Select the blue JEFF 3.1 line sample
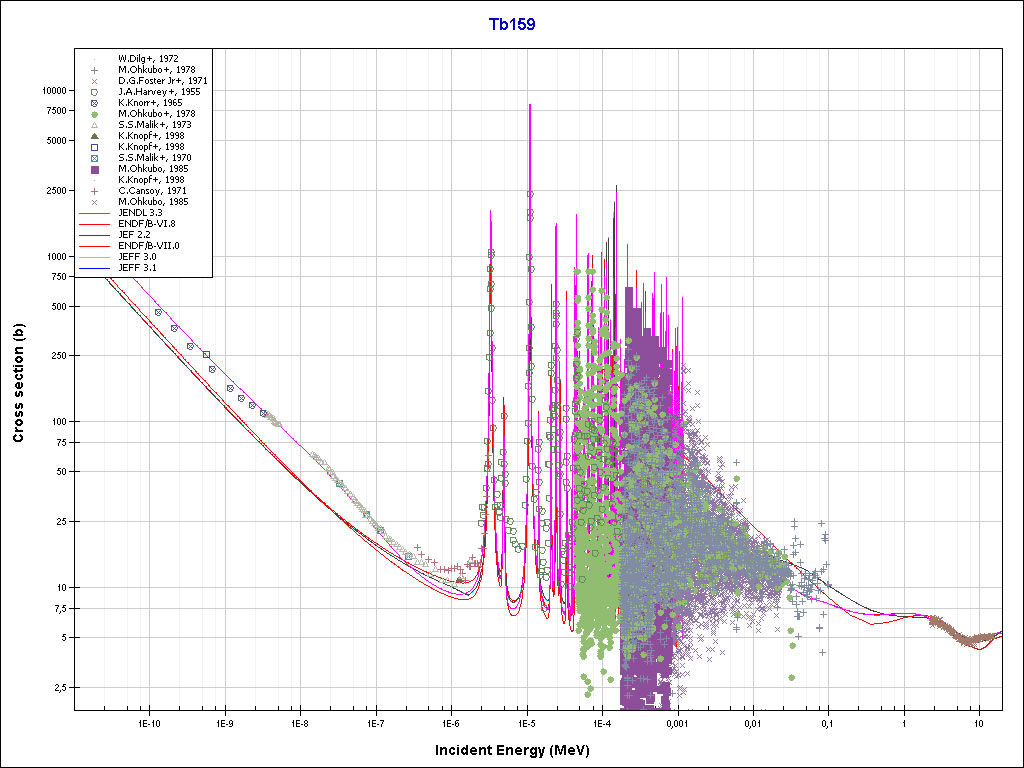 click(93, 268)
